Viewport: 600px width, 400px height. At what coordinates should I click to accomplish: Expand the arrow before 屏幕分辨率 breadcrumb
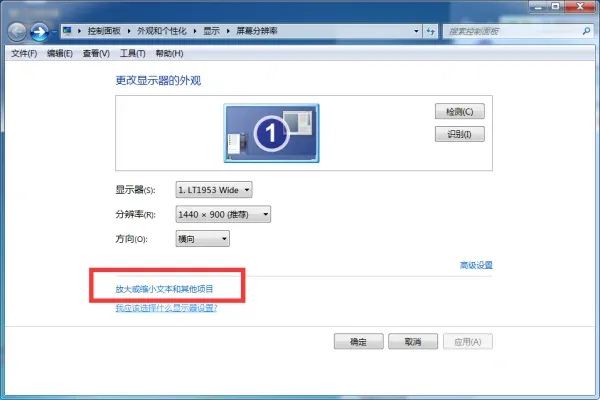point(228,31)
